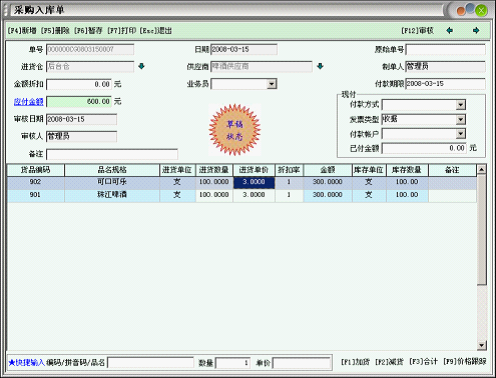Image resolution: width=496 pixels, height=378 pixels.
Task: Expand the 付款方式 dropdown
Action: pos(461,105)
